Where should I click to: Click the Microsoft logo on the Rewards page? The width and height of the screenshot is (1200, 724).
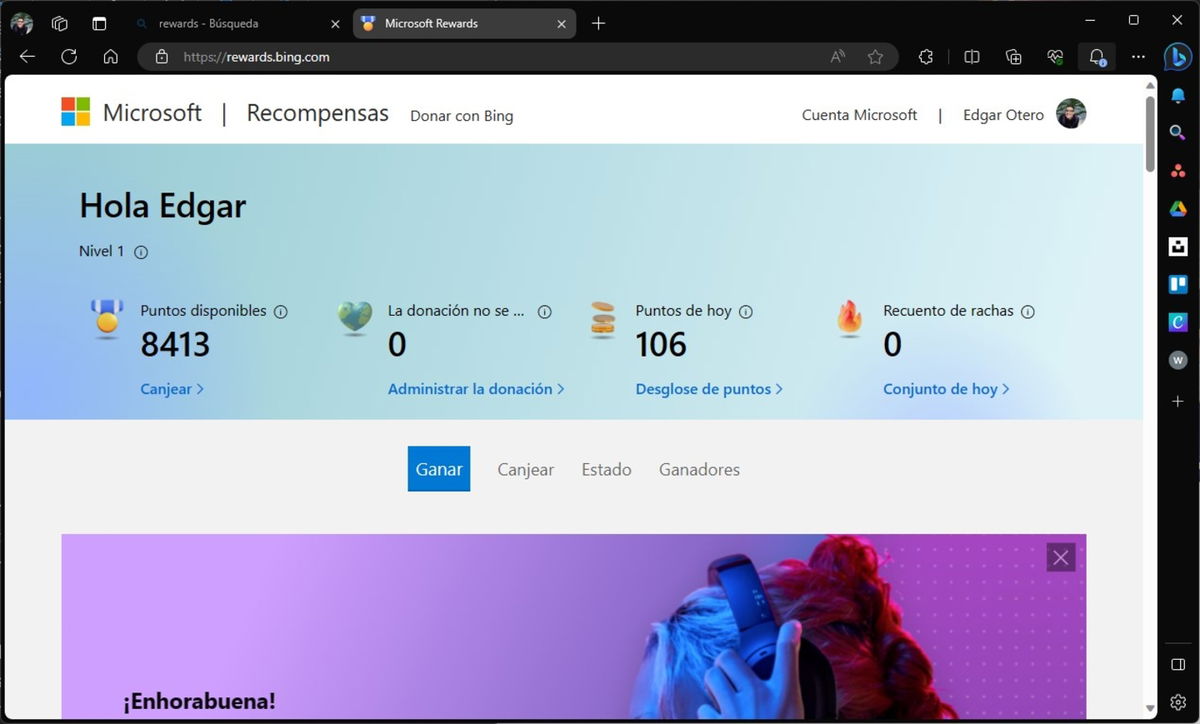[x=76, y=112]
